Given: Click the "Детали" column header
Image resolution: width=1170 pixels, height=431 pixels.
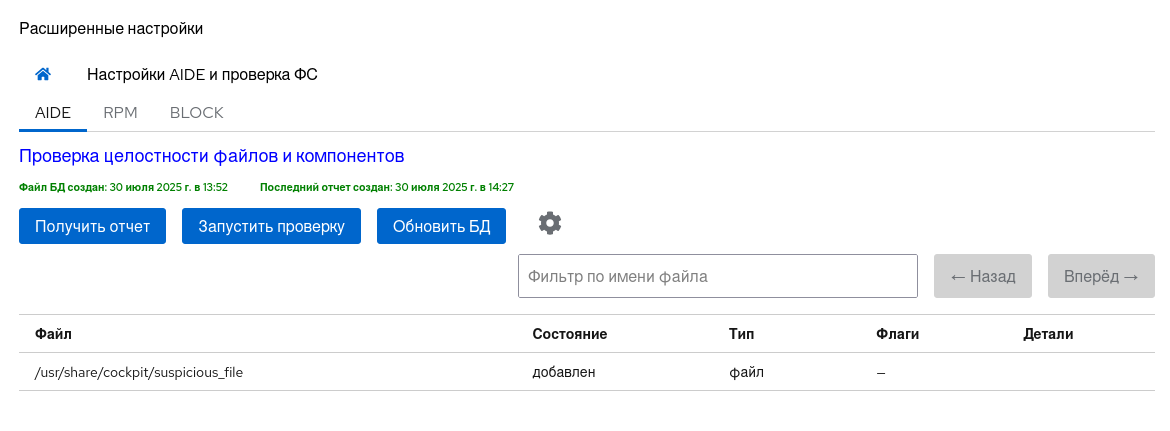Looking at the screenshot, I should click(x=1048, y=334).
